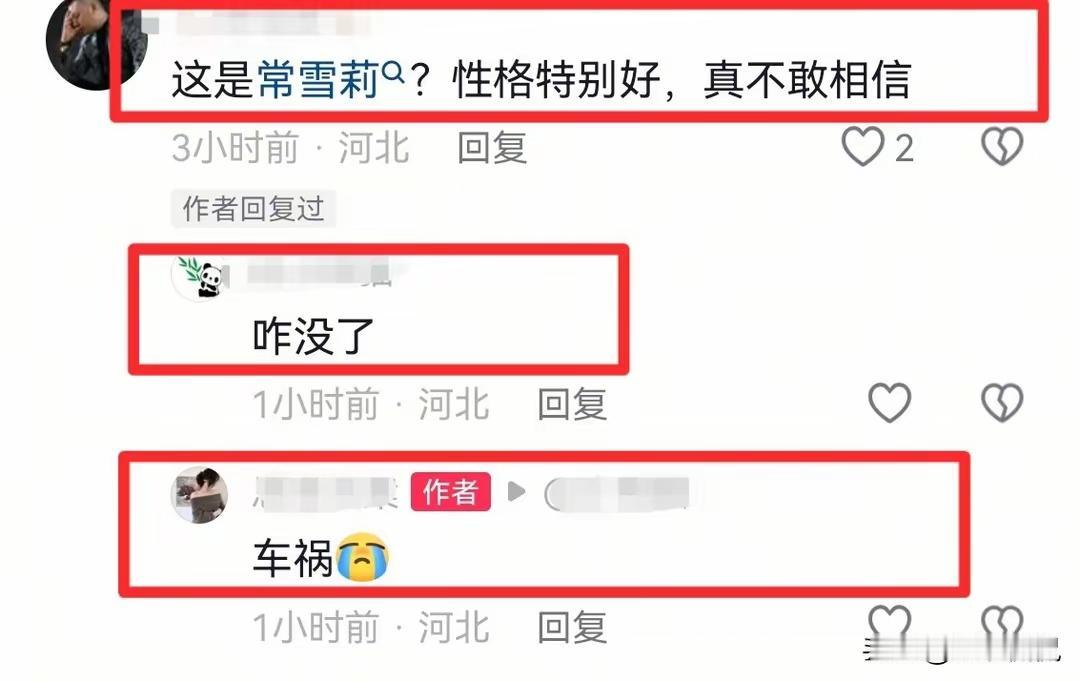
Task: Click the '作者回复过' tag
Action: click(253, 209)
